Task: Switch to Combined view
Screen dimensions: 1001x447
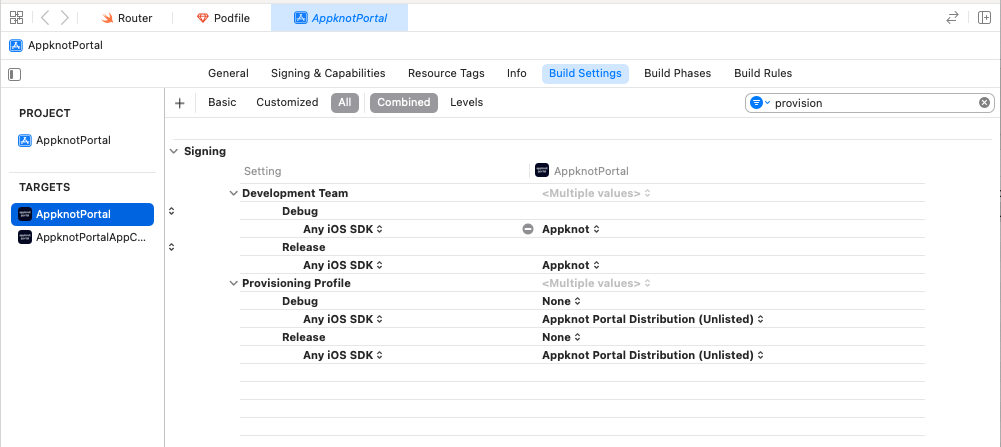Action: (403, 102)
